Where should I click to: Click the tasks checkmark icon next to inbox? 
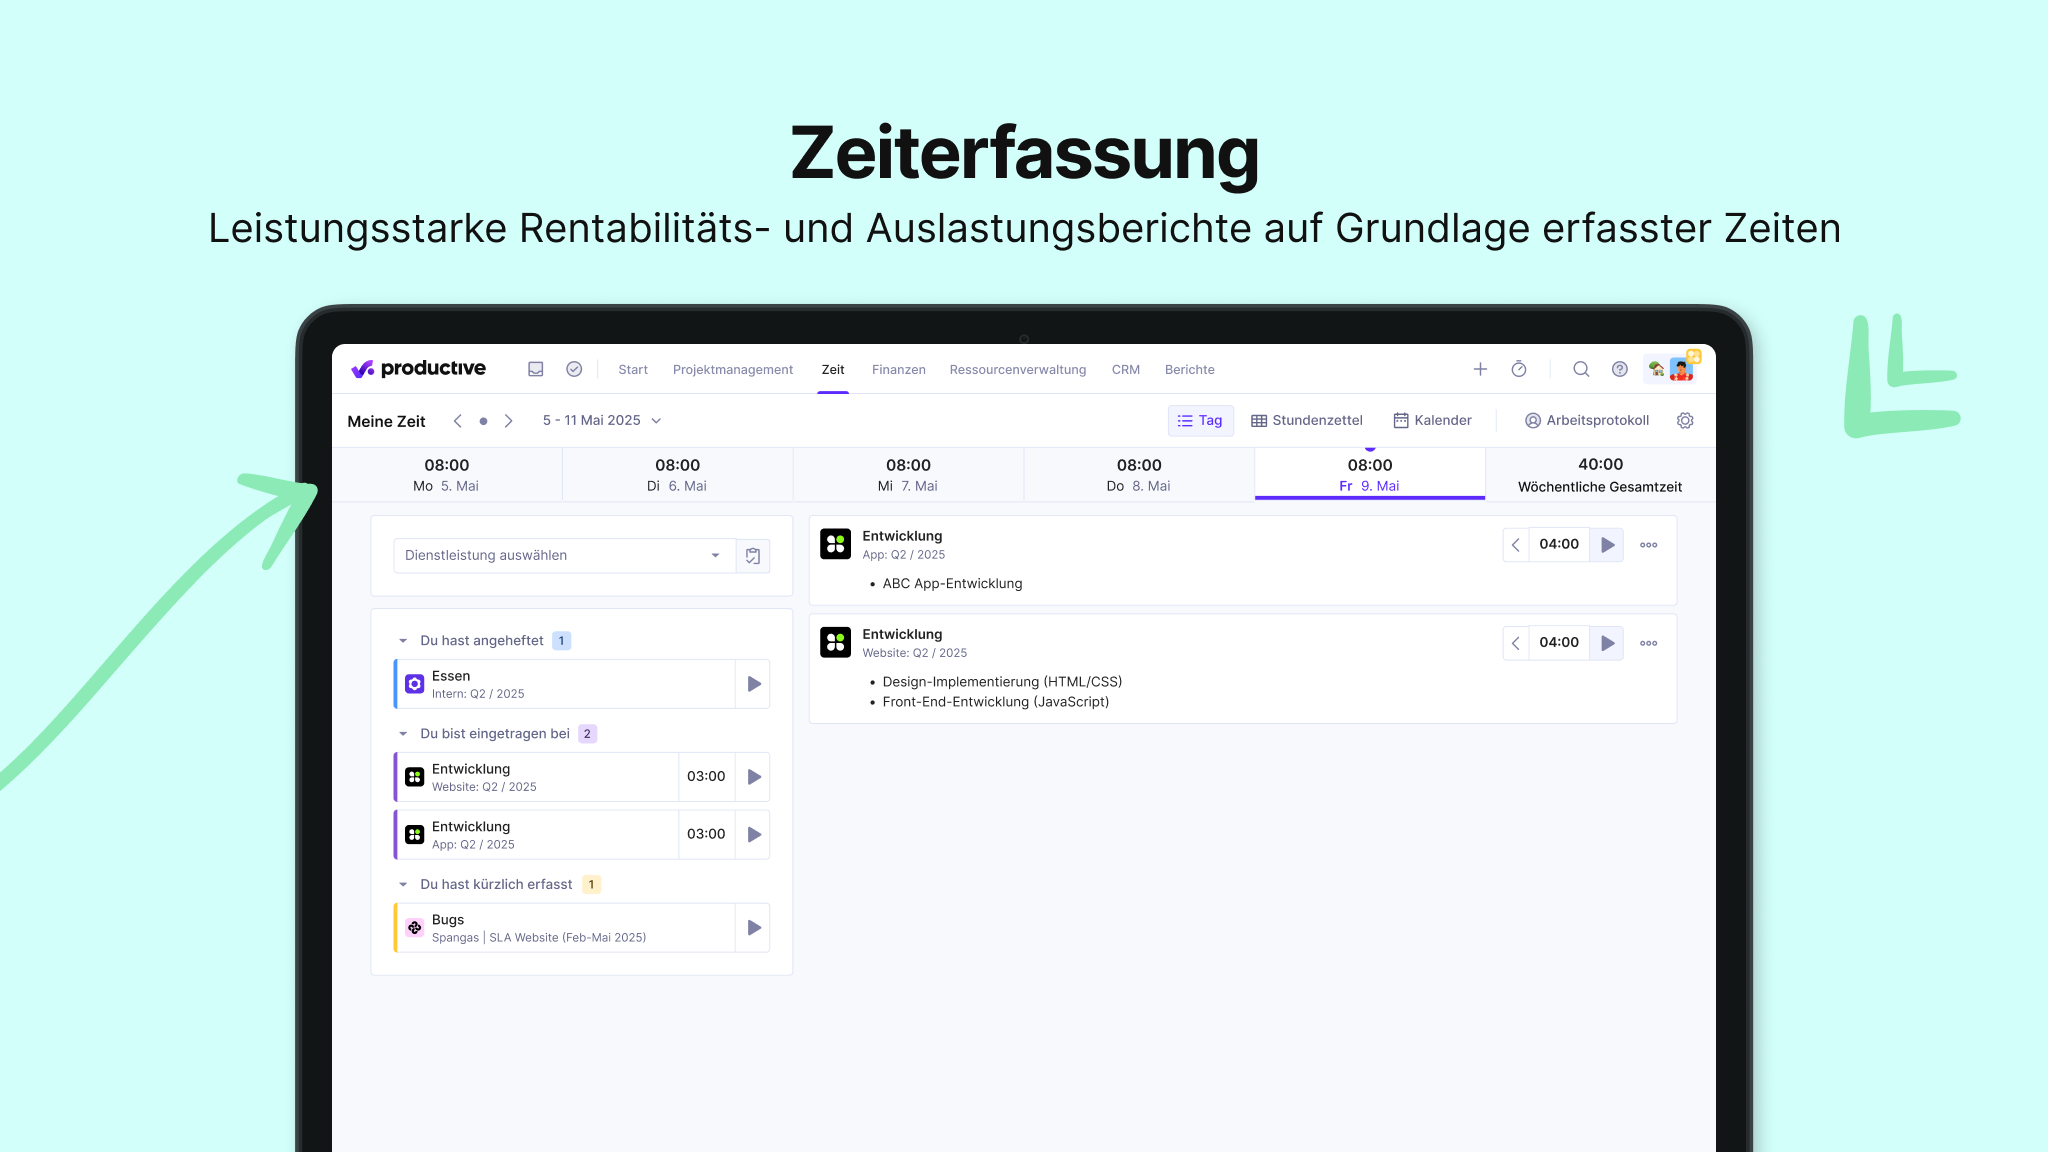(574, 369)
